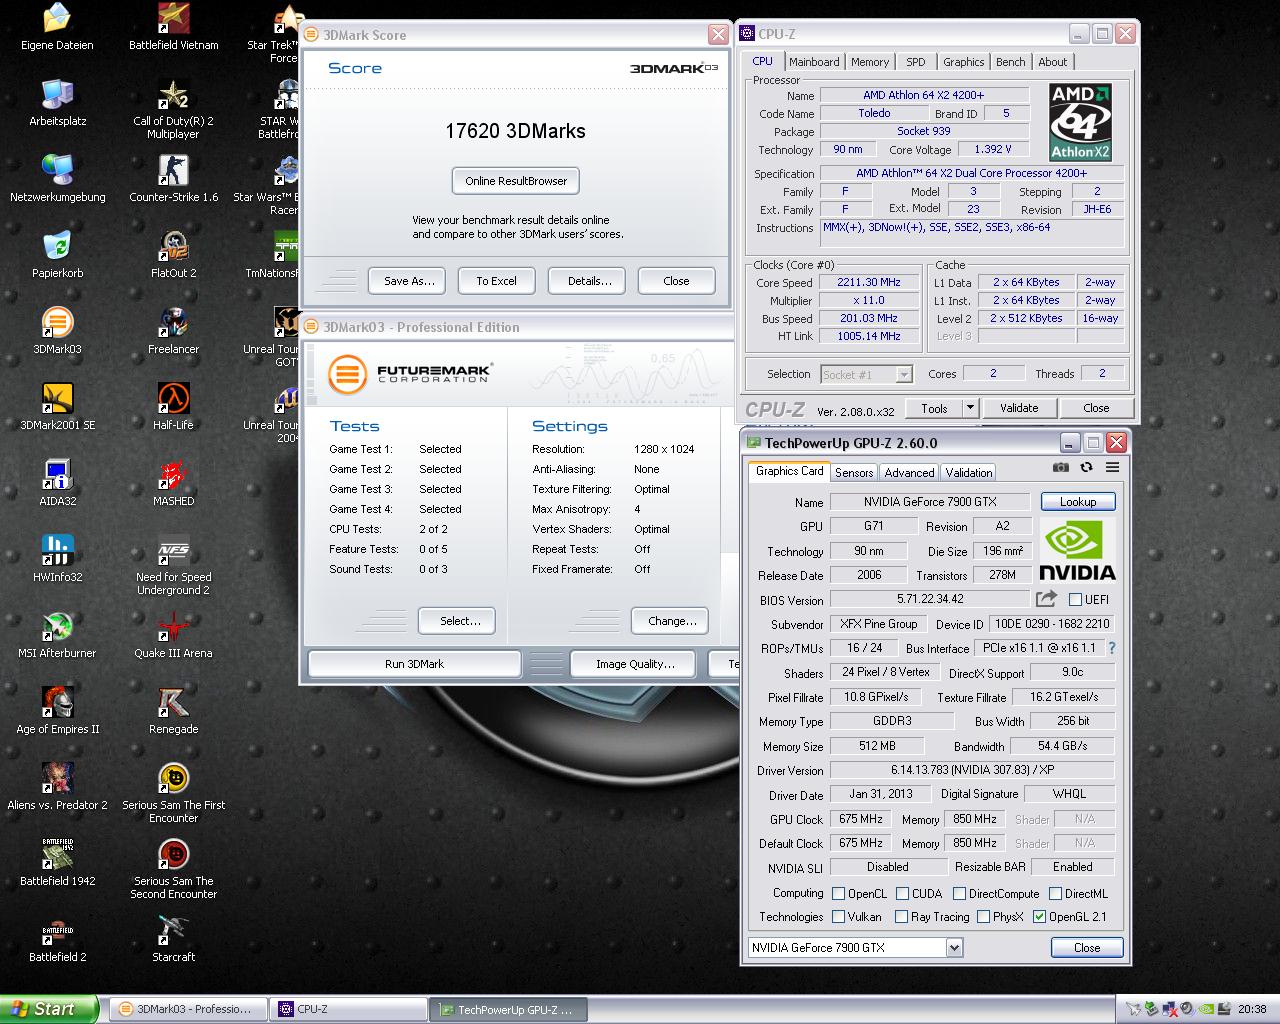Viewport: 1280px width, 1024px height.
Task: Click the 20:38 system tray clock
Action: 1252,1010
